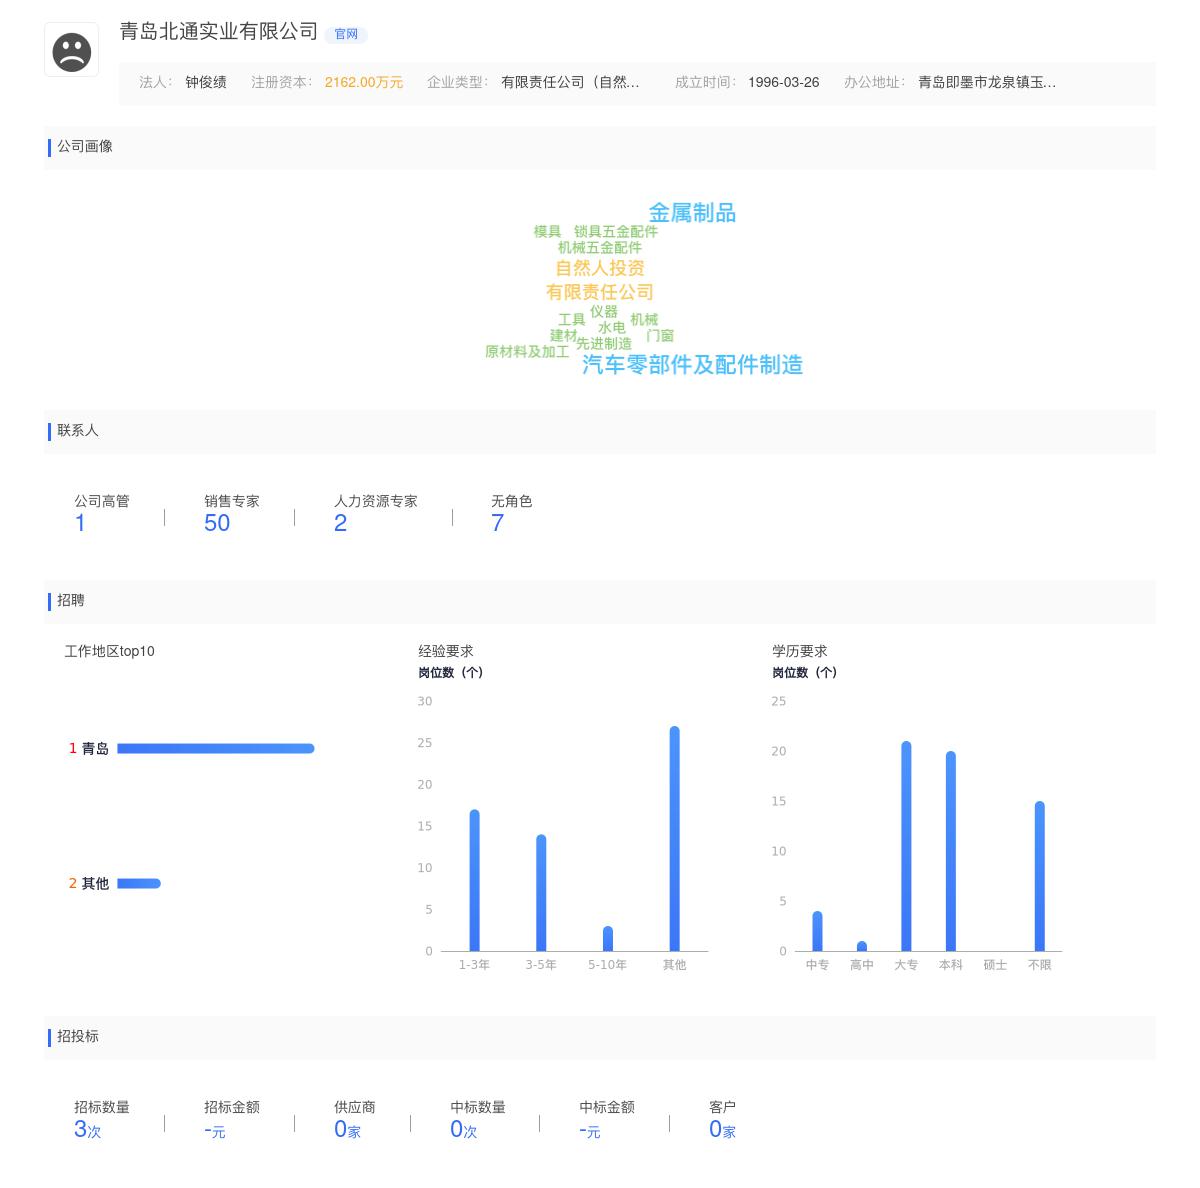Open 人力资源专家 contact count 2
This screenshot has height=1188, width=1200.
pyautogui.click(x=340, y=523)
